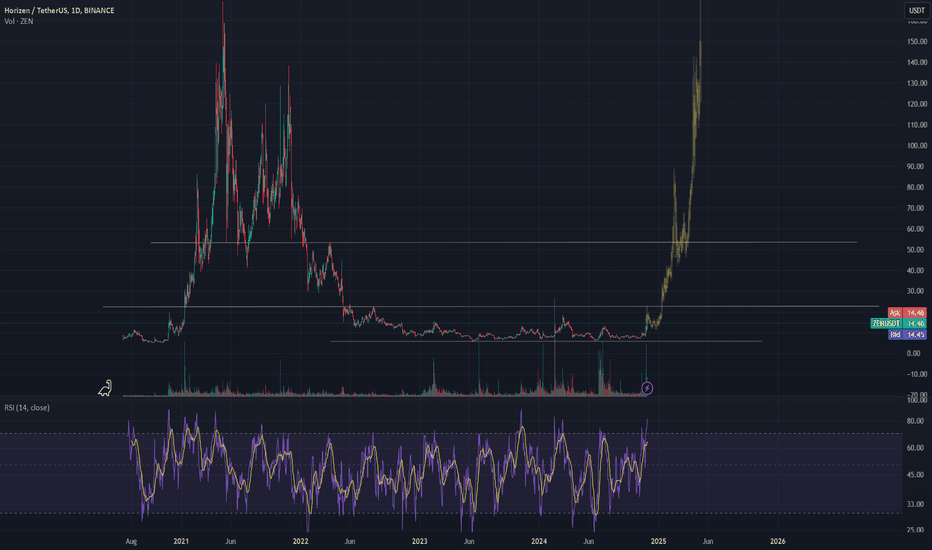Select the horizontal line just above 20.00
Screen dimensions: 932x550
click(491, 306)
